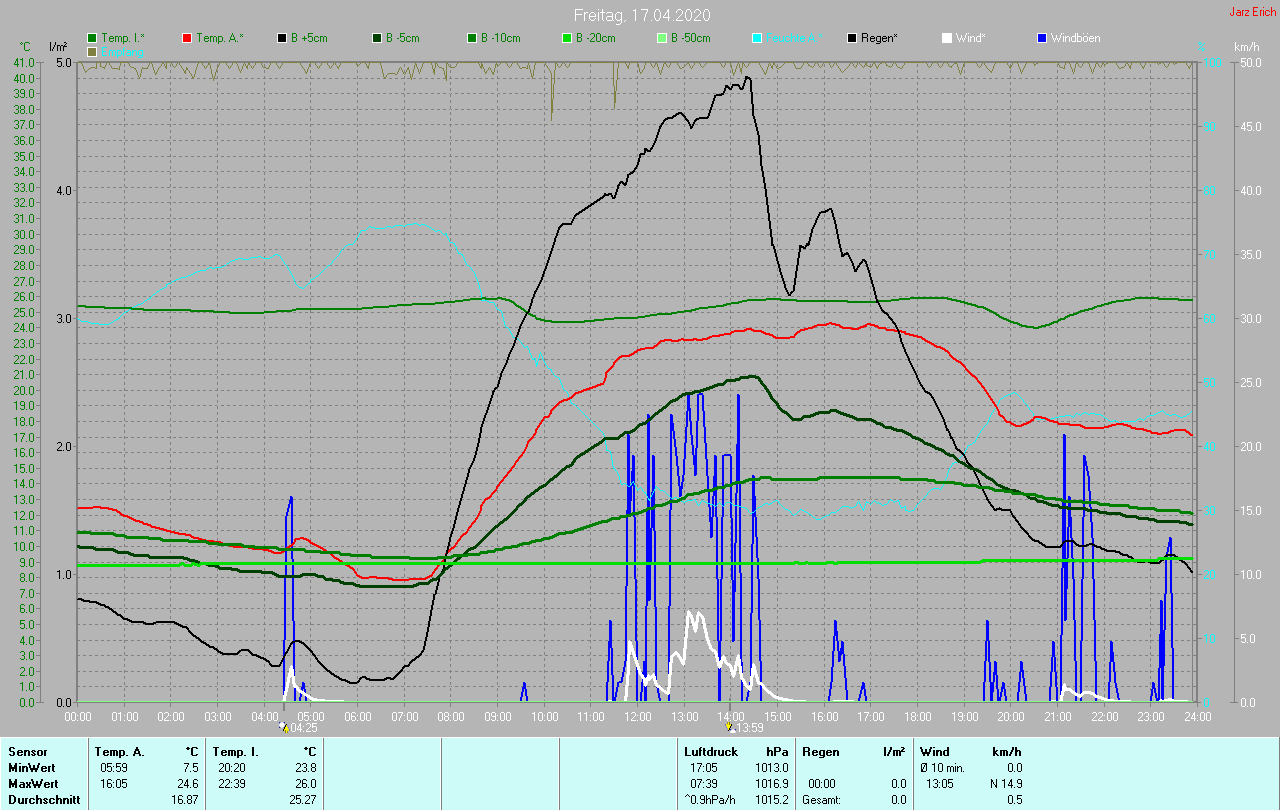This screenshot has height=810, width=1280.
Task: Click the "12:00" time axis label
Action: click(638, 716)
